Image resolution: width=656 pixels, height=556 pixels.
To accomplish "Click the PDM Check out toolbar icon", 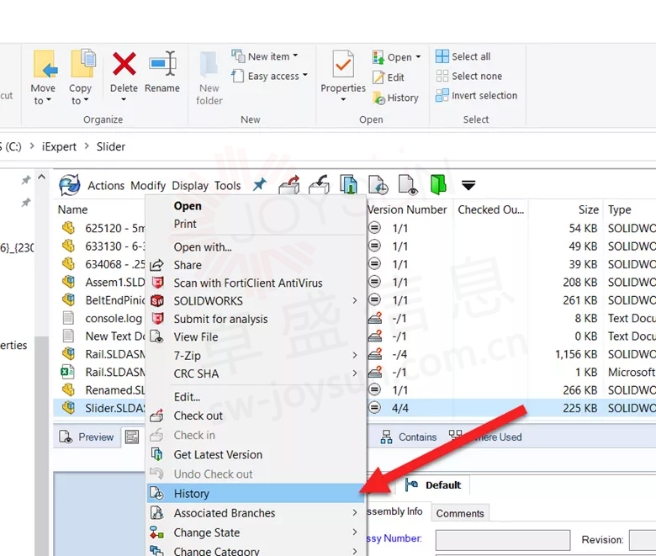I will [x=290, y=184].
